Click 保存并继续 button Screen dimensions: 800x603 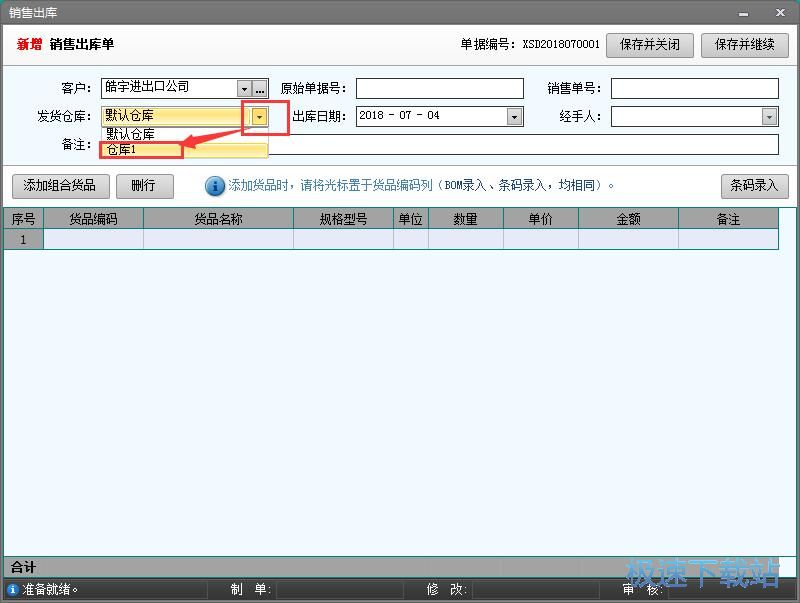(x=745, y=45)
